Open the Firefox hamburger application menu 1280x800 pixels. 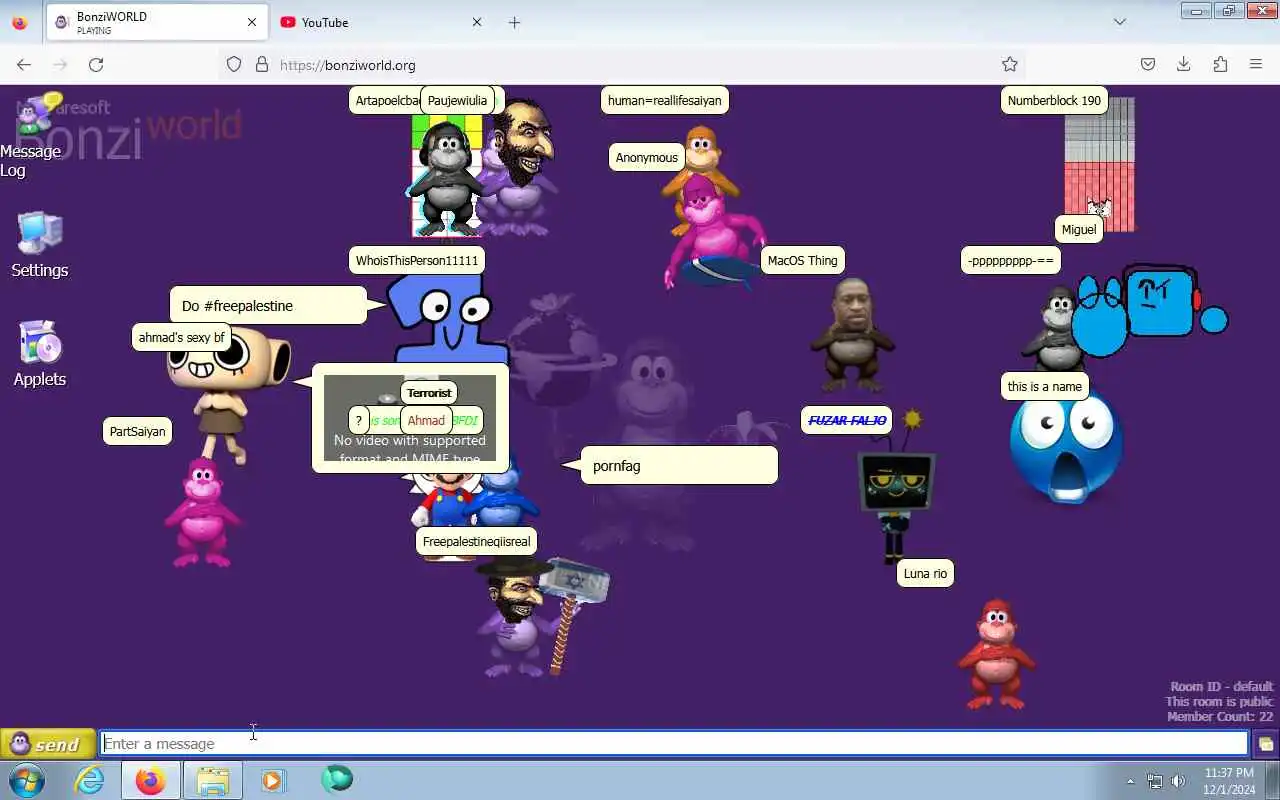tap(1256, 64)
